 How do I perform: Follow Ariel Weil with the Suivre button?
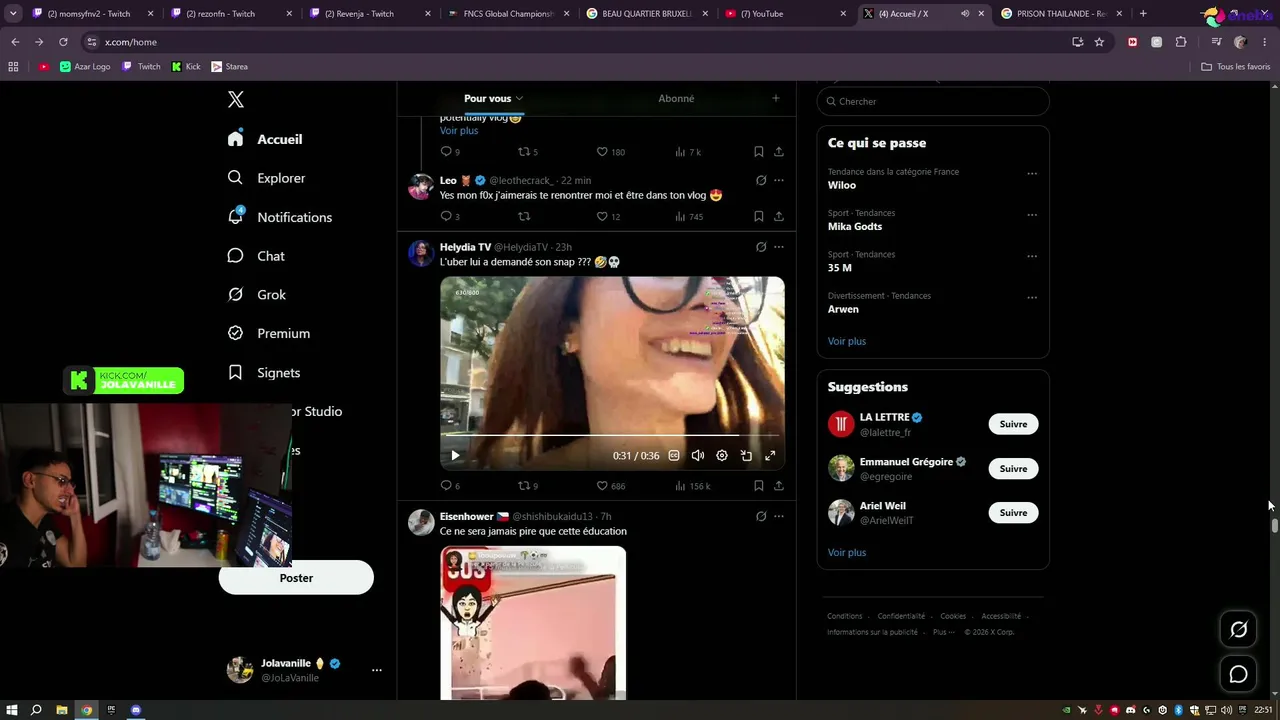(1013, 512)
